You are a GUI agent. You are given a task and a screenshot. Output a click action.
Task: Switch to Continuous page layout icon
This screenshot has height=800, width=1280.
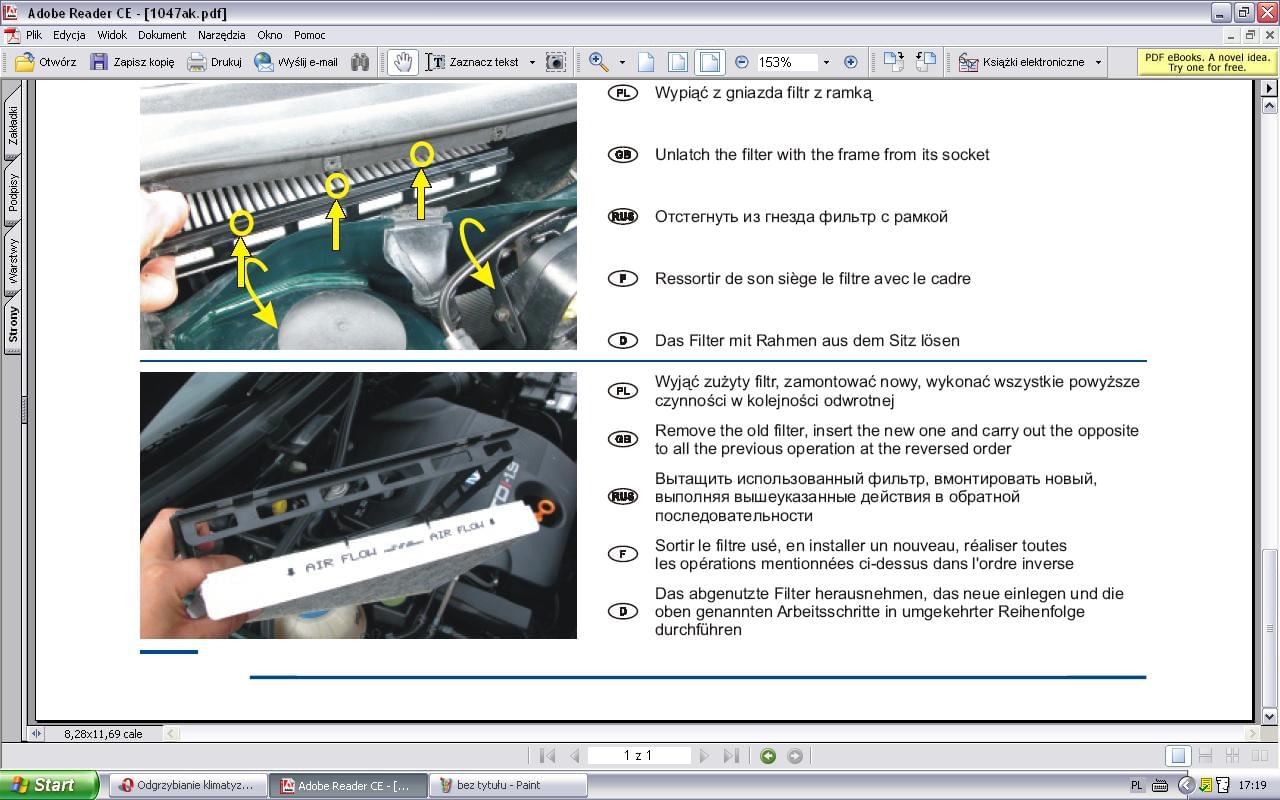click(1205, 756)
